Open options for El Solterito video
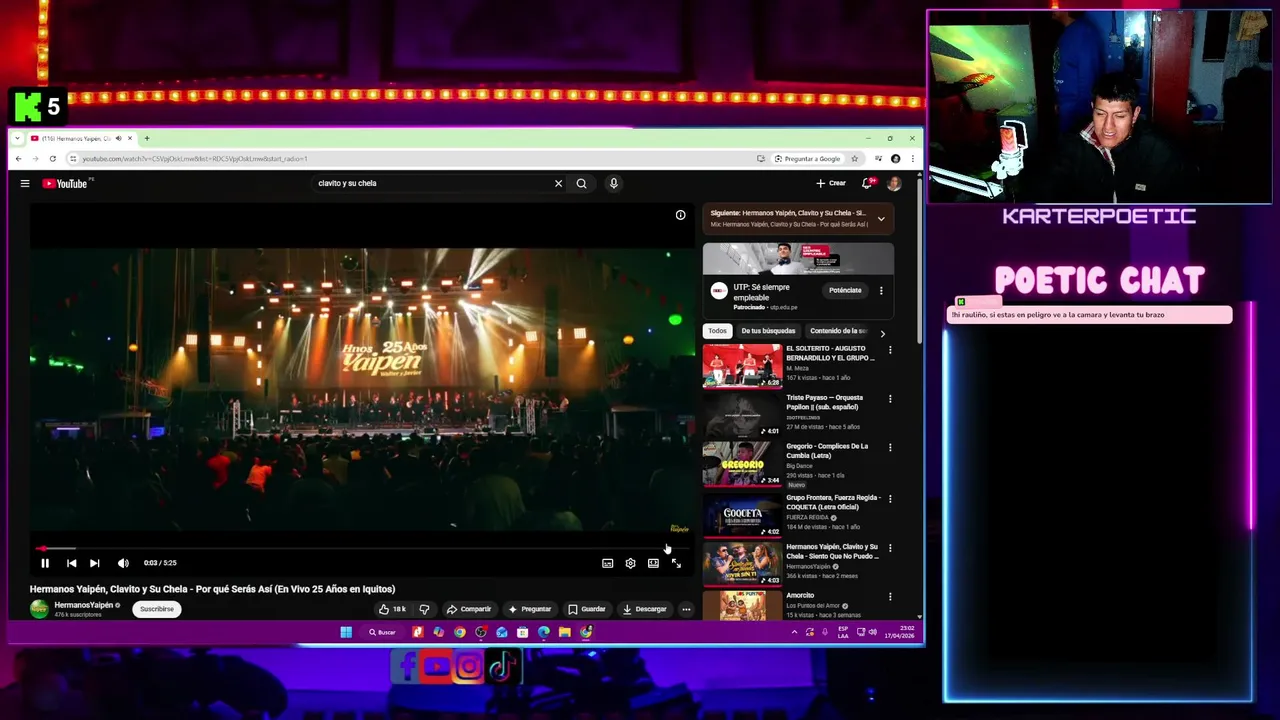Screen dimensions: 1280x720 pos(890,350)
